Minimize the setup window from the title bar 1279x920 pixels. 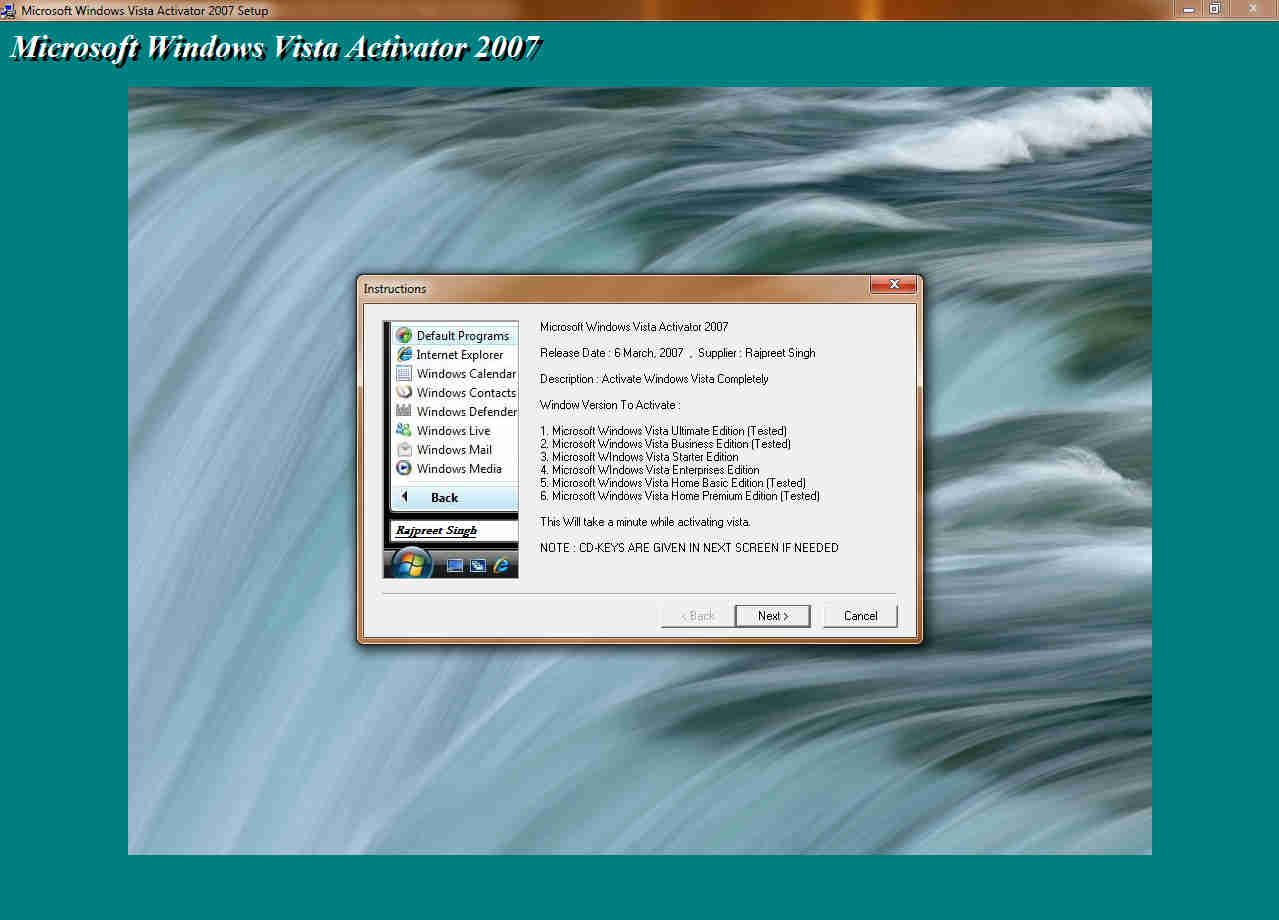click(1188, 10)
